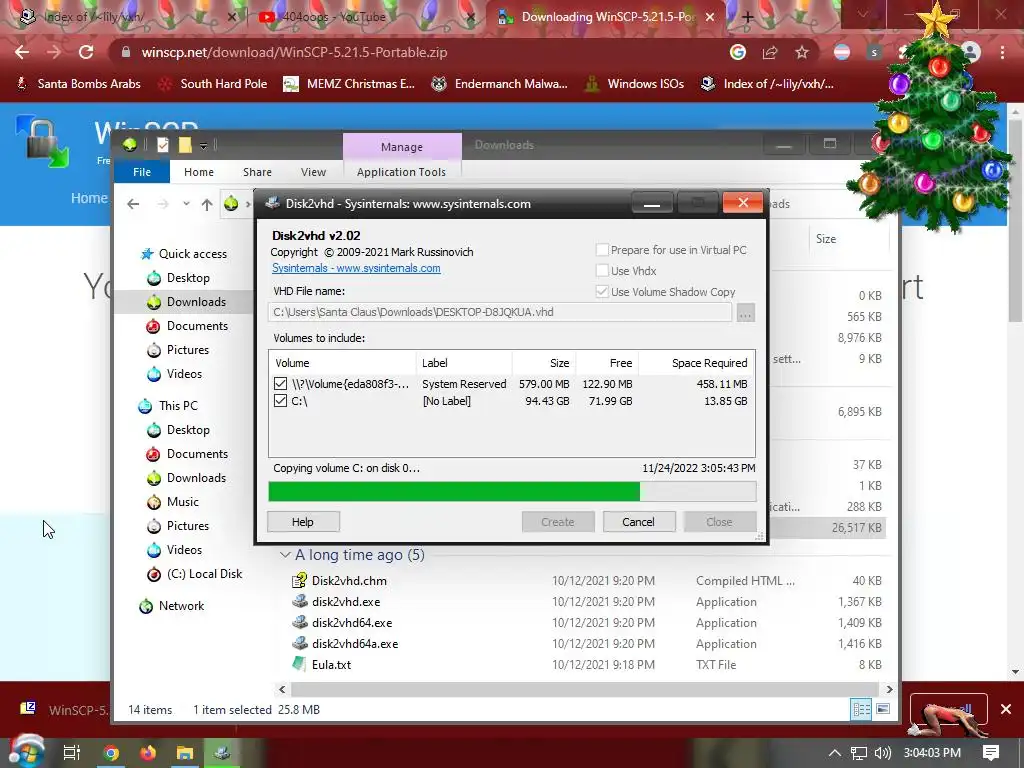Click the Disk2vhd taskbar icon
The width and height of the screenshot is (1024, 768).
pyautogui.click(x=222, y=753)
